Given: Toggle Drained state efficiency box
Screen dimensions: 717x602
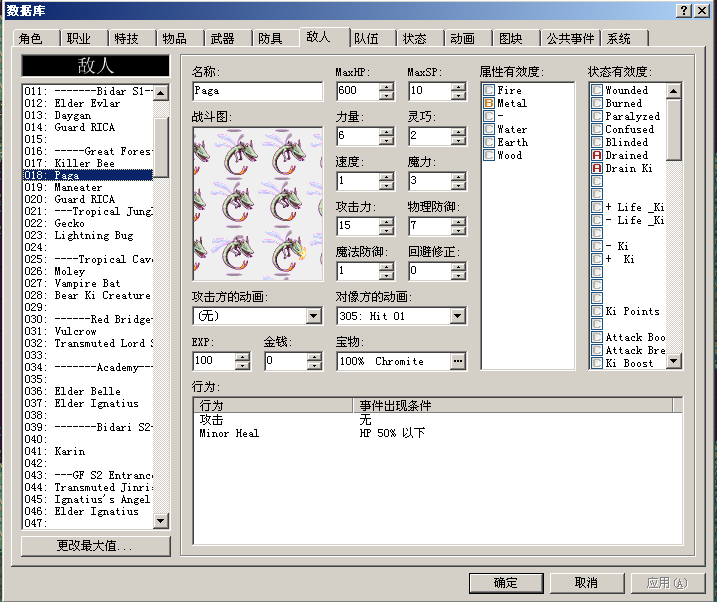Looking at the screenshot, I should coord(597,155).
